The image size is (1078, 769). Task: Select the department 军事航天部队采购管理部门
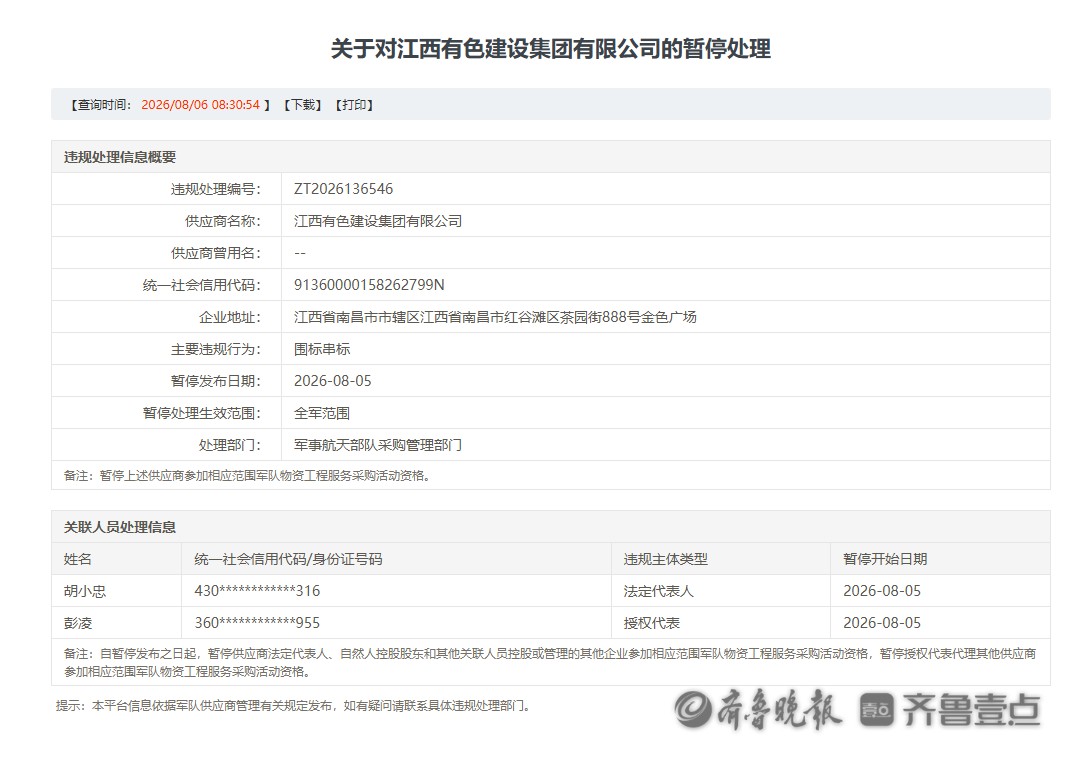point(377,445)
